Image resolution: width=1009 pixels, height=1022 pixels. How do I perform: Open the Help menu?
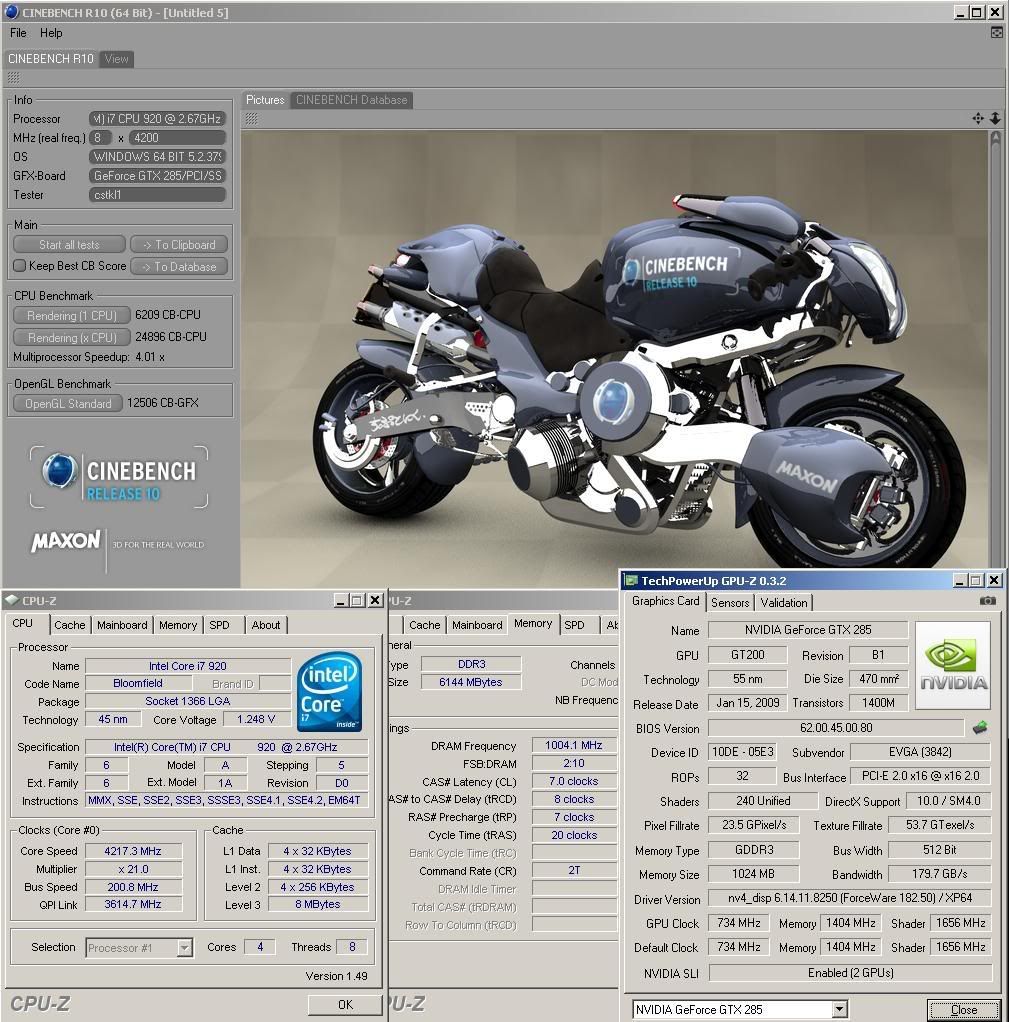pos(51,33)
